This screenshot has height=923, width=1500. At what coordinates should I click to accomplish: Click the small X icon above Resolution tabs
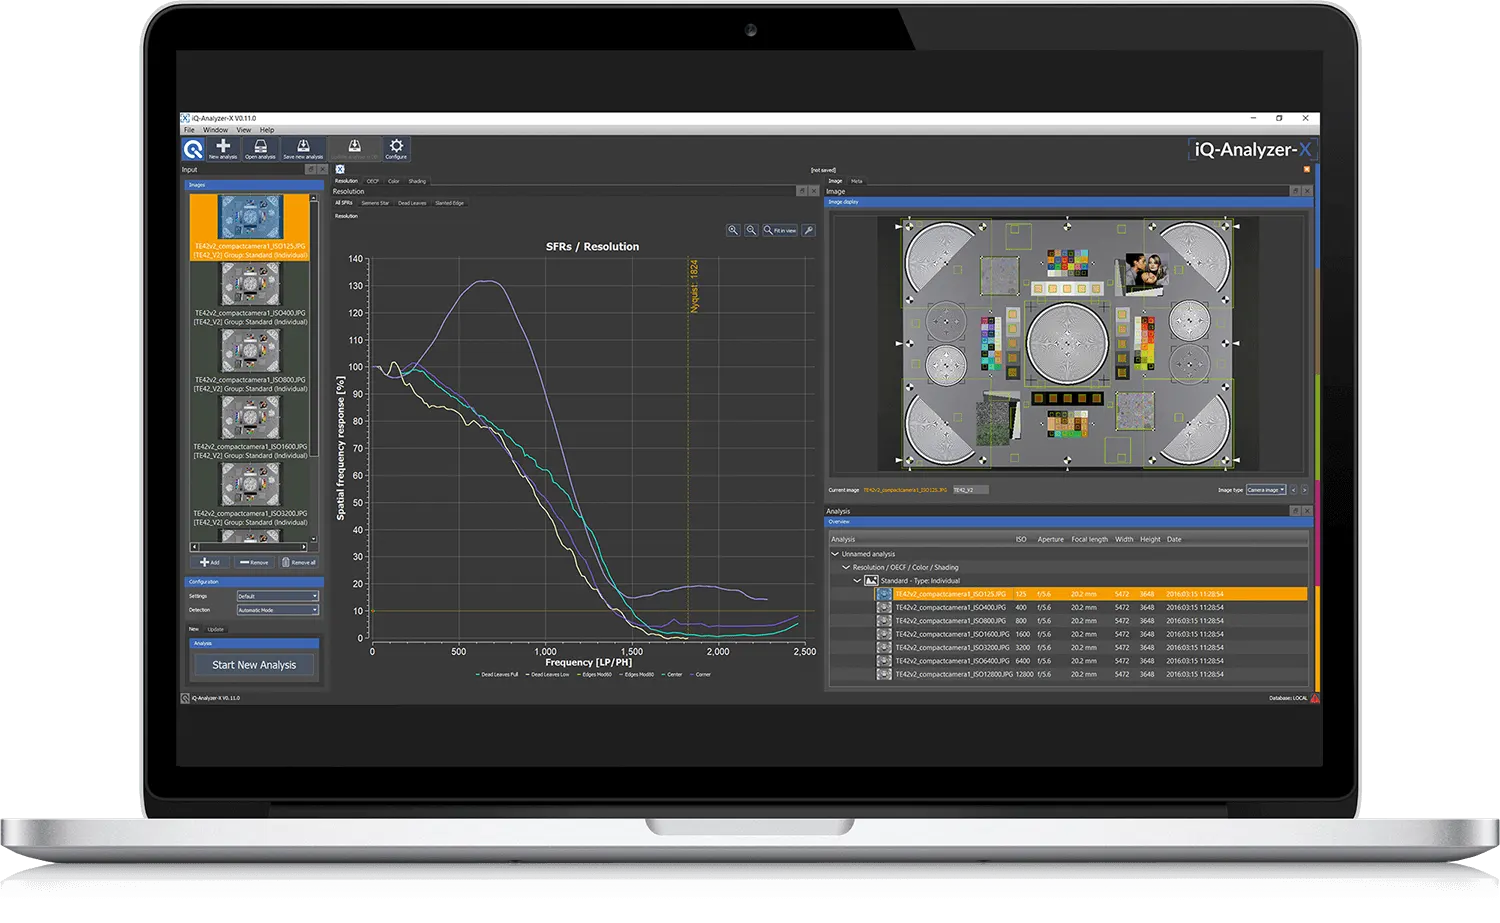(x=340, y=169)
